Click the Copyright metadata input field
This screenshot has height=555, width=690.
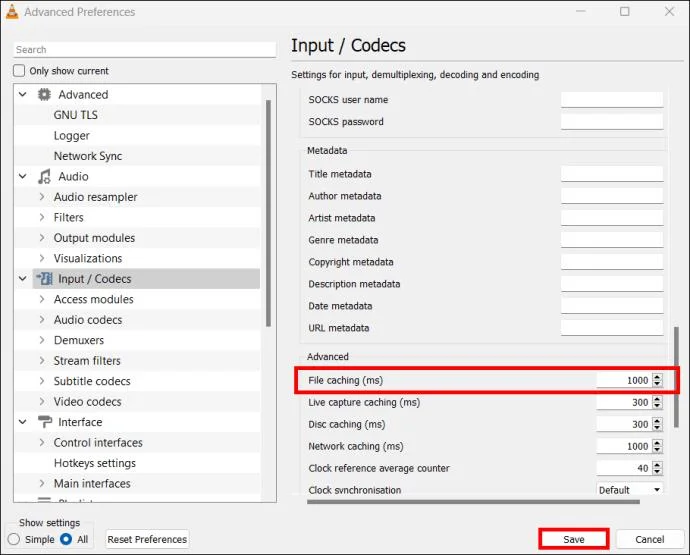(612, 262)
